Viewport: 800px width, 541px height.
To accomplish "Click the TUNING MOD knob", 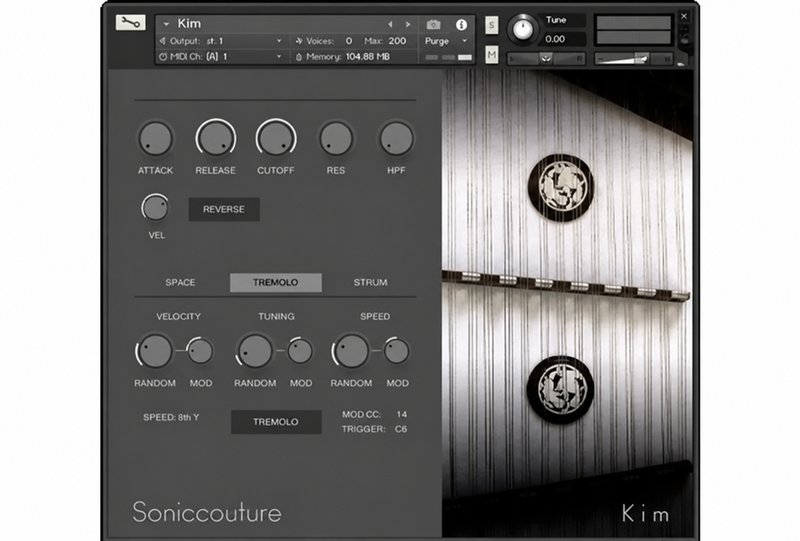I will click(299, 351).
